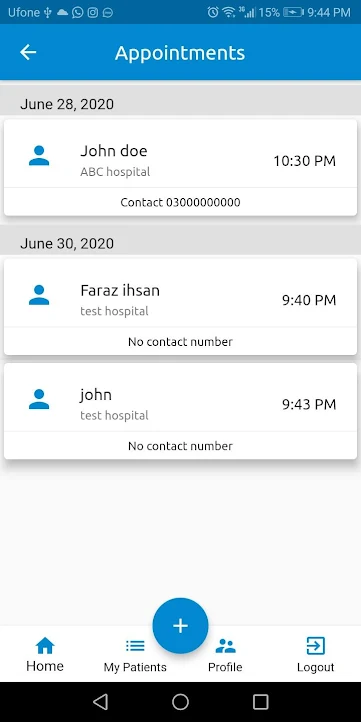Tap the Logout label in bottom bar
Screen dimensions: 361x722
tap(315, 667)
